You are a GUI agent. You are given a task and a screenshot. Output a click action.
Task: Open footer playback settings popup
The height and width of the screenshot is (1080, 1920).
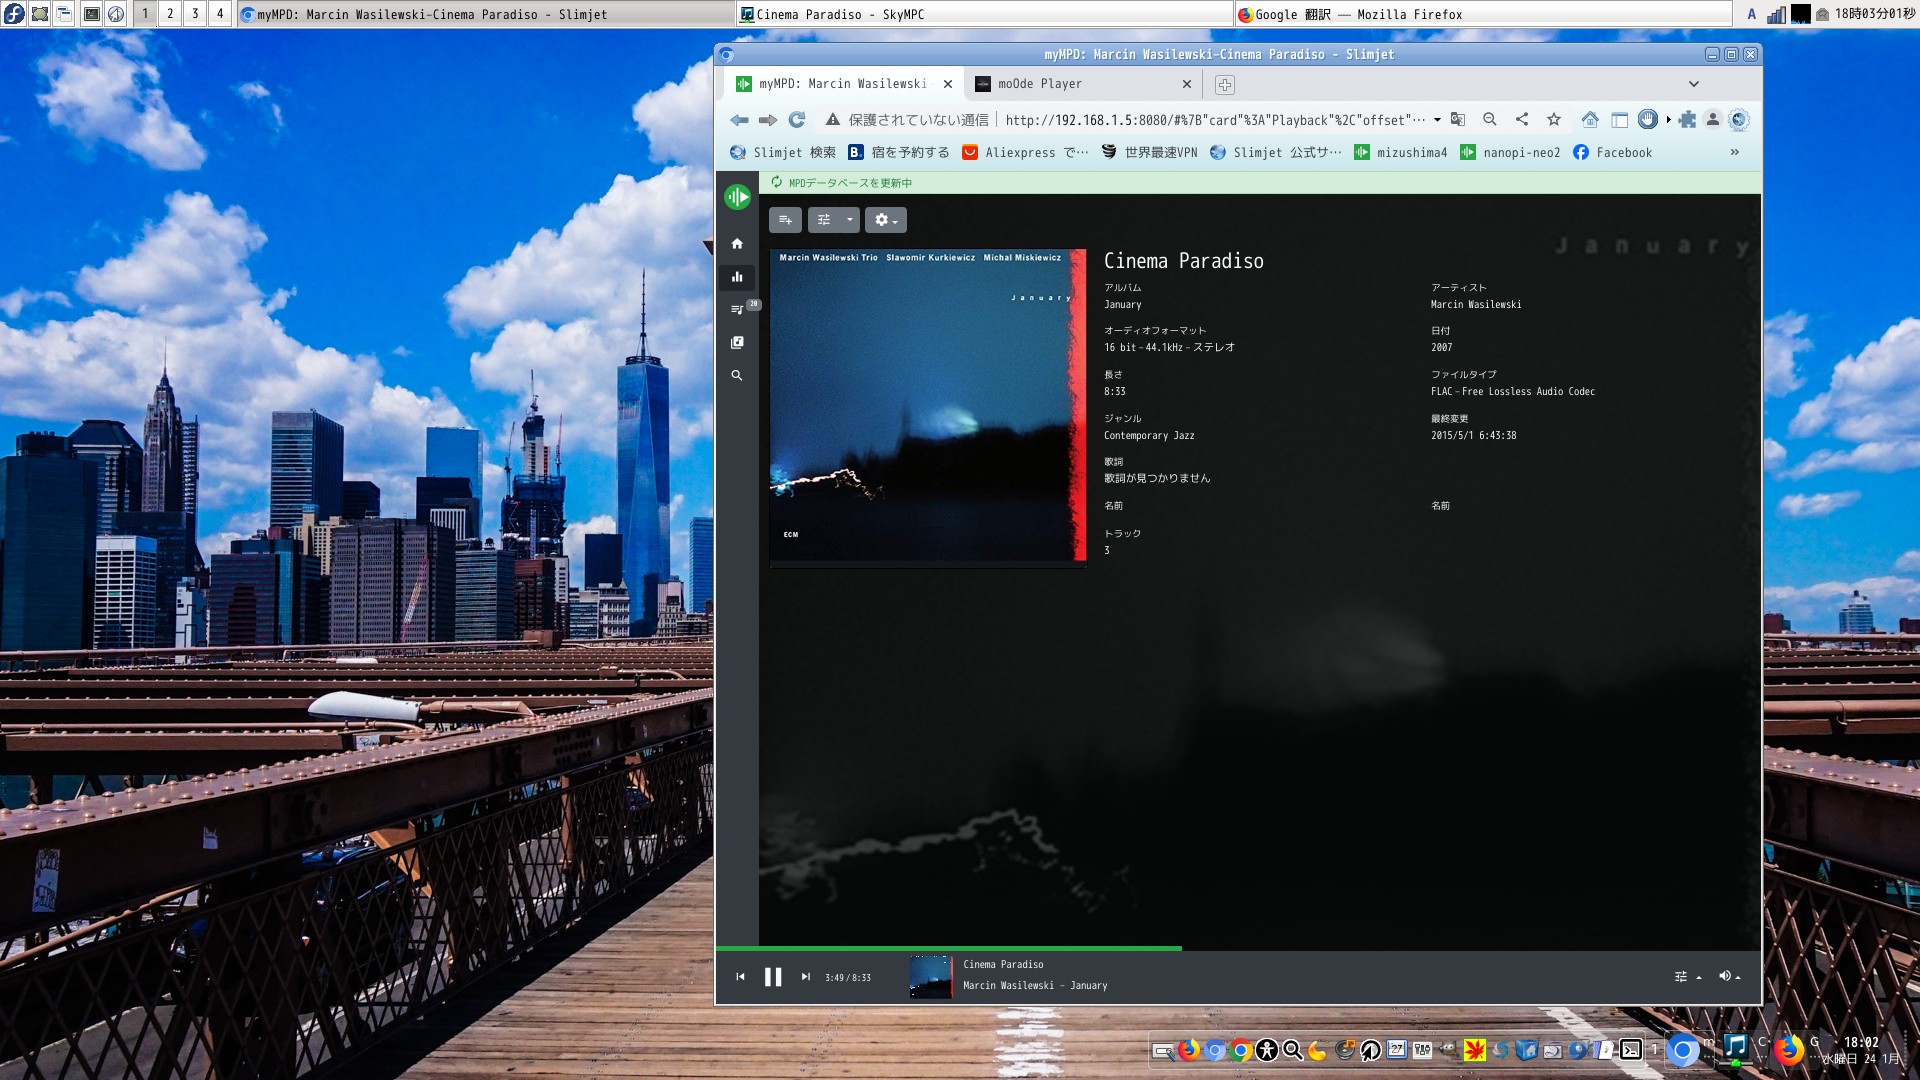point(1686,977)
